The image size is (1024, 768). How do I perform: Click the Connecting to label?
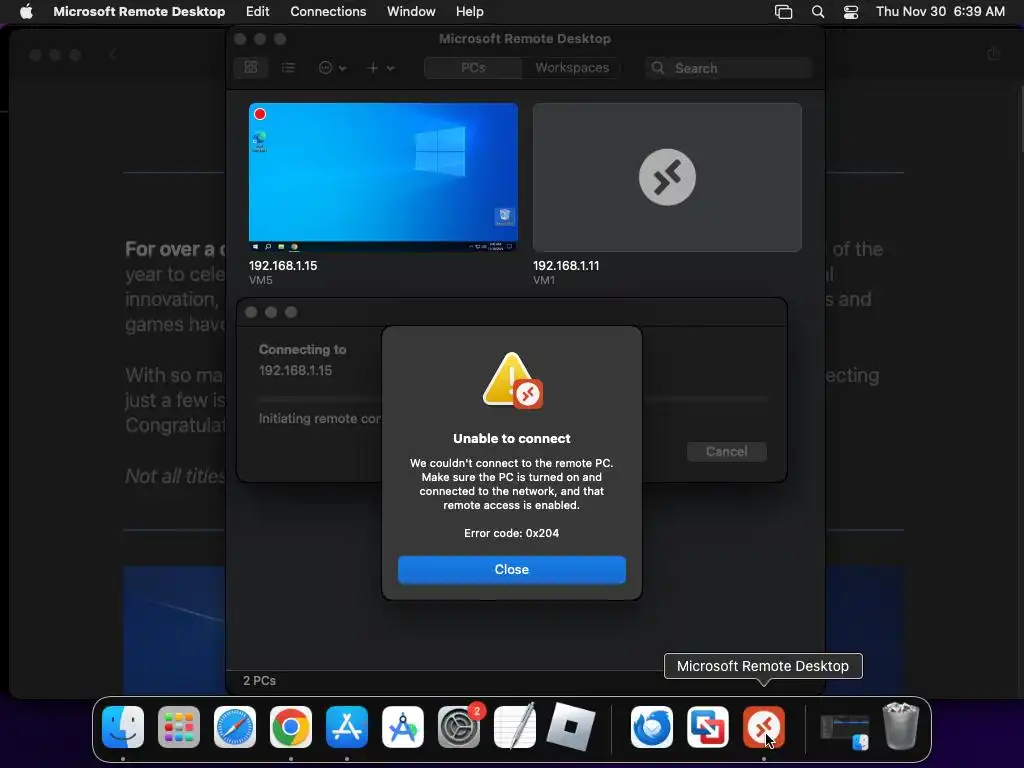[302, 349]
